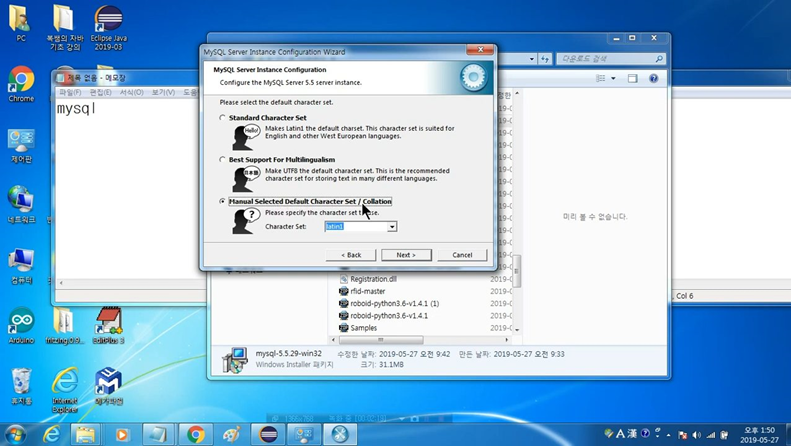Open the media player taskbar icon
791x446 pixels.
122,434
